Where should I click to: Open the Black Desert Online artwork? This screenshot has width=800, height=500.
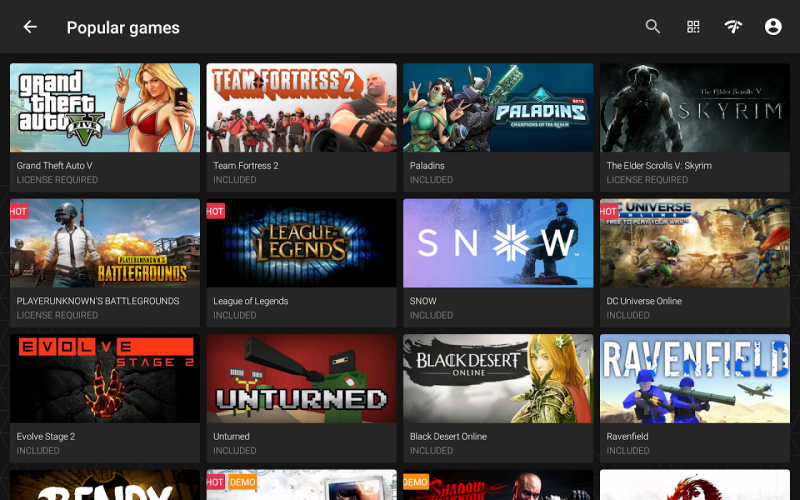[x=498, y=379]
